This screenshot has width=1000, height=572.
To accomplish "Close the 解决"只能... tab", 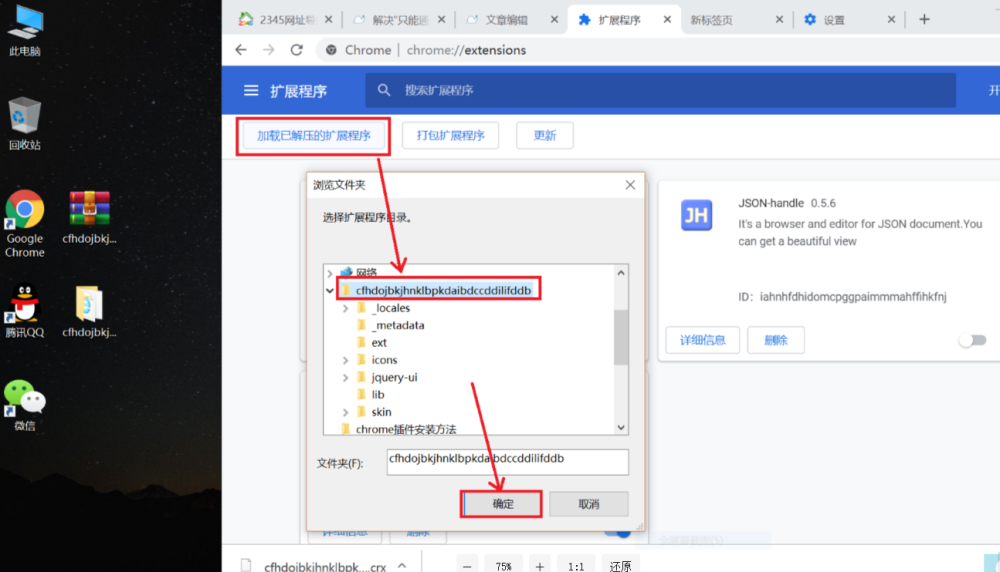I will pos(441,20).
